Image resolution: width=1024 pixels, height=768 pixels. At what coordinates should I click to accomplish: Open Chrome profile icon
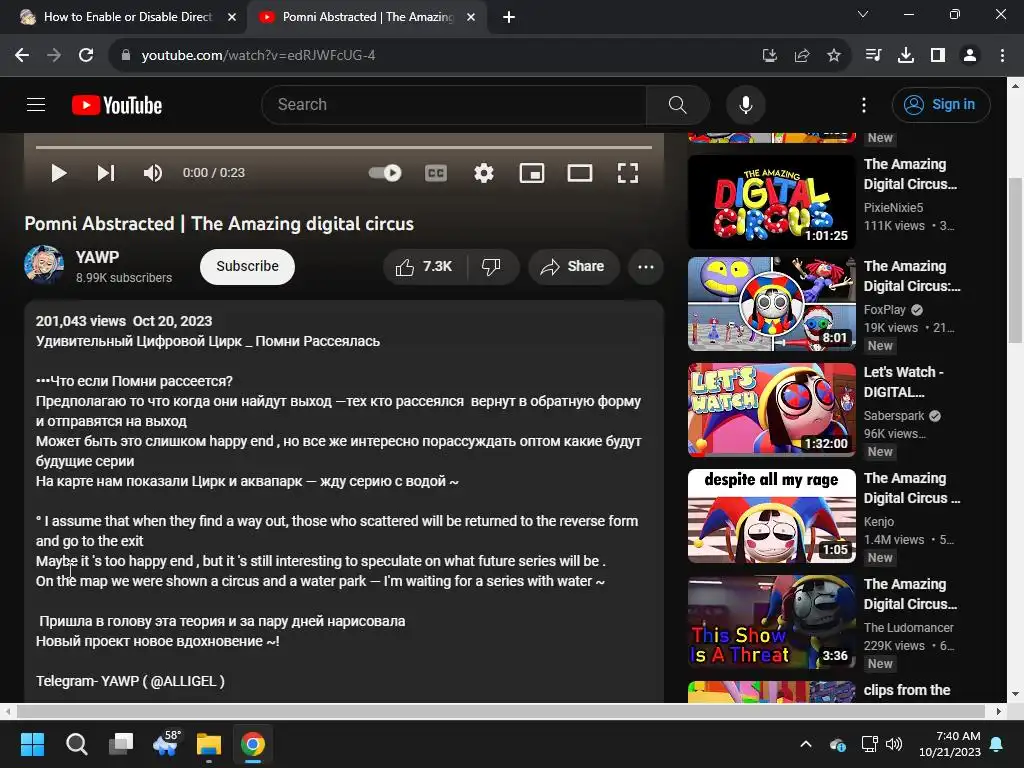pyautogui.click(x=970, y=56)
